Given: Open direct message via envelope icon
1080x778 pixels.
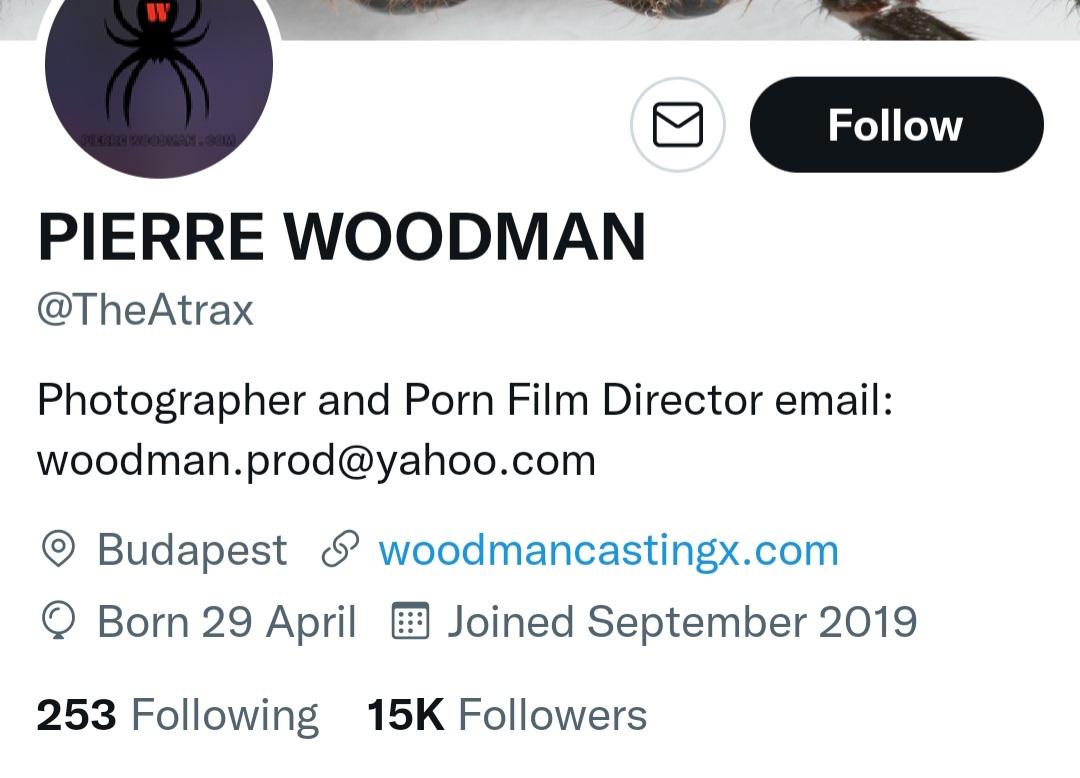Looking at the screenshot, I should point(677,125).
